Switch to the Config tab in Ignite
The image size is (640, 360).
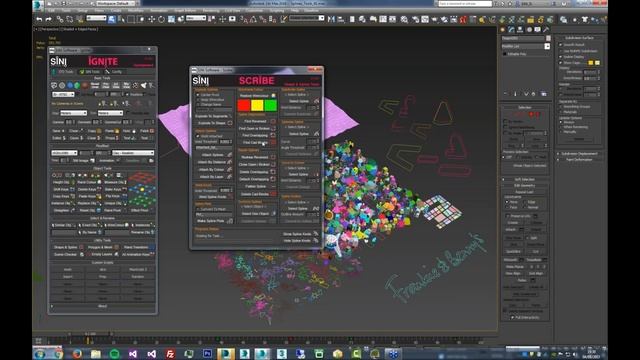click(x=113, y=72)
